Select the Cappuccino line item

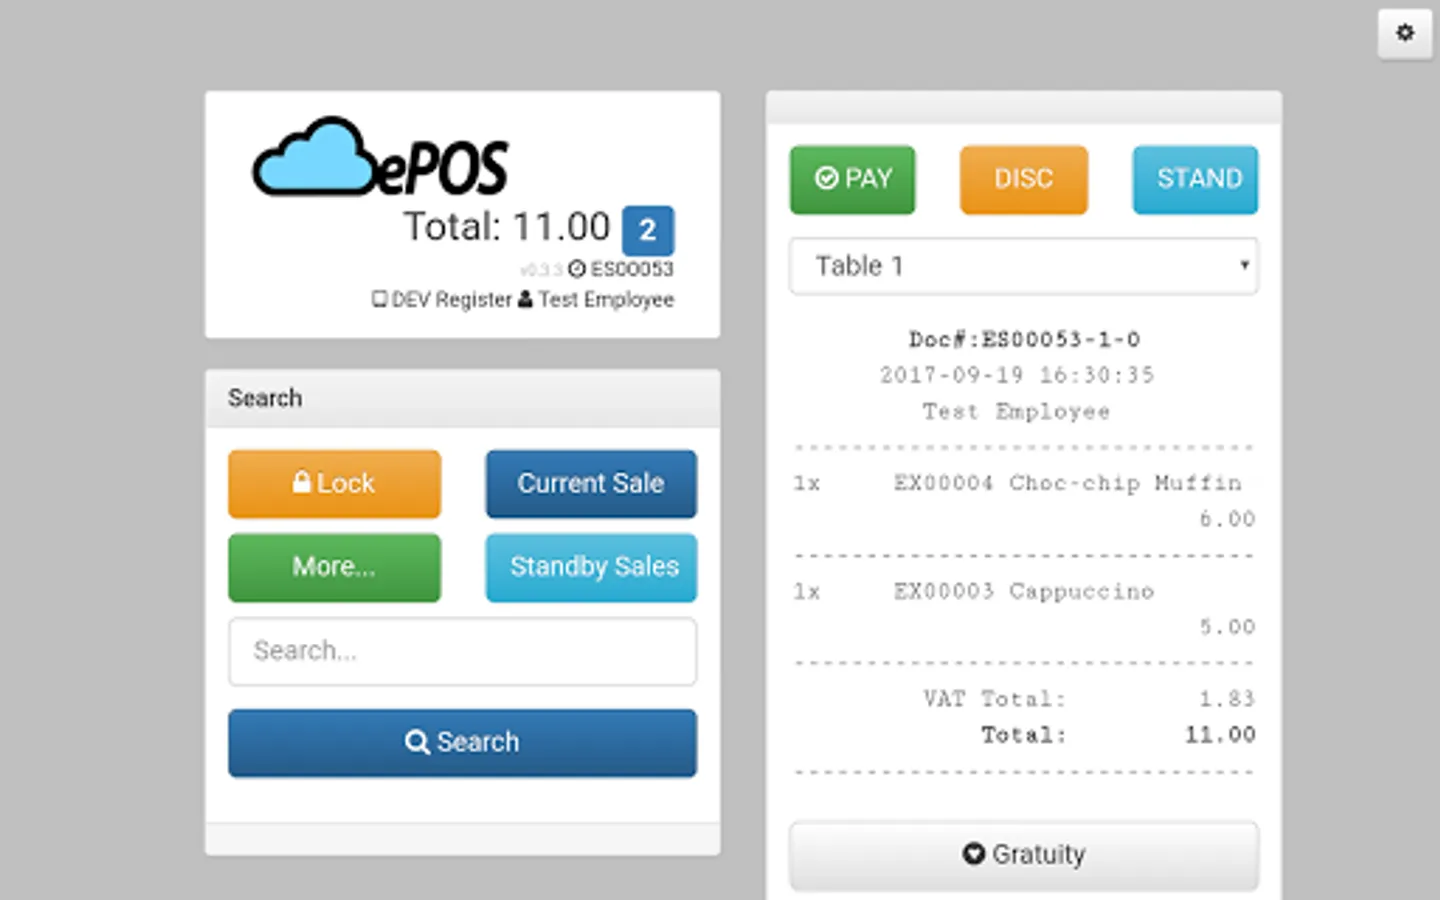click(1023, 609)
